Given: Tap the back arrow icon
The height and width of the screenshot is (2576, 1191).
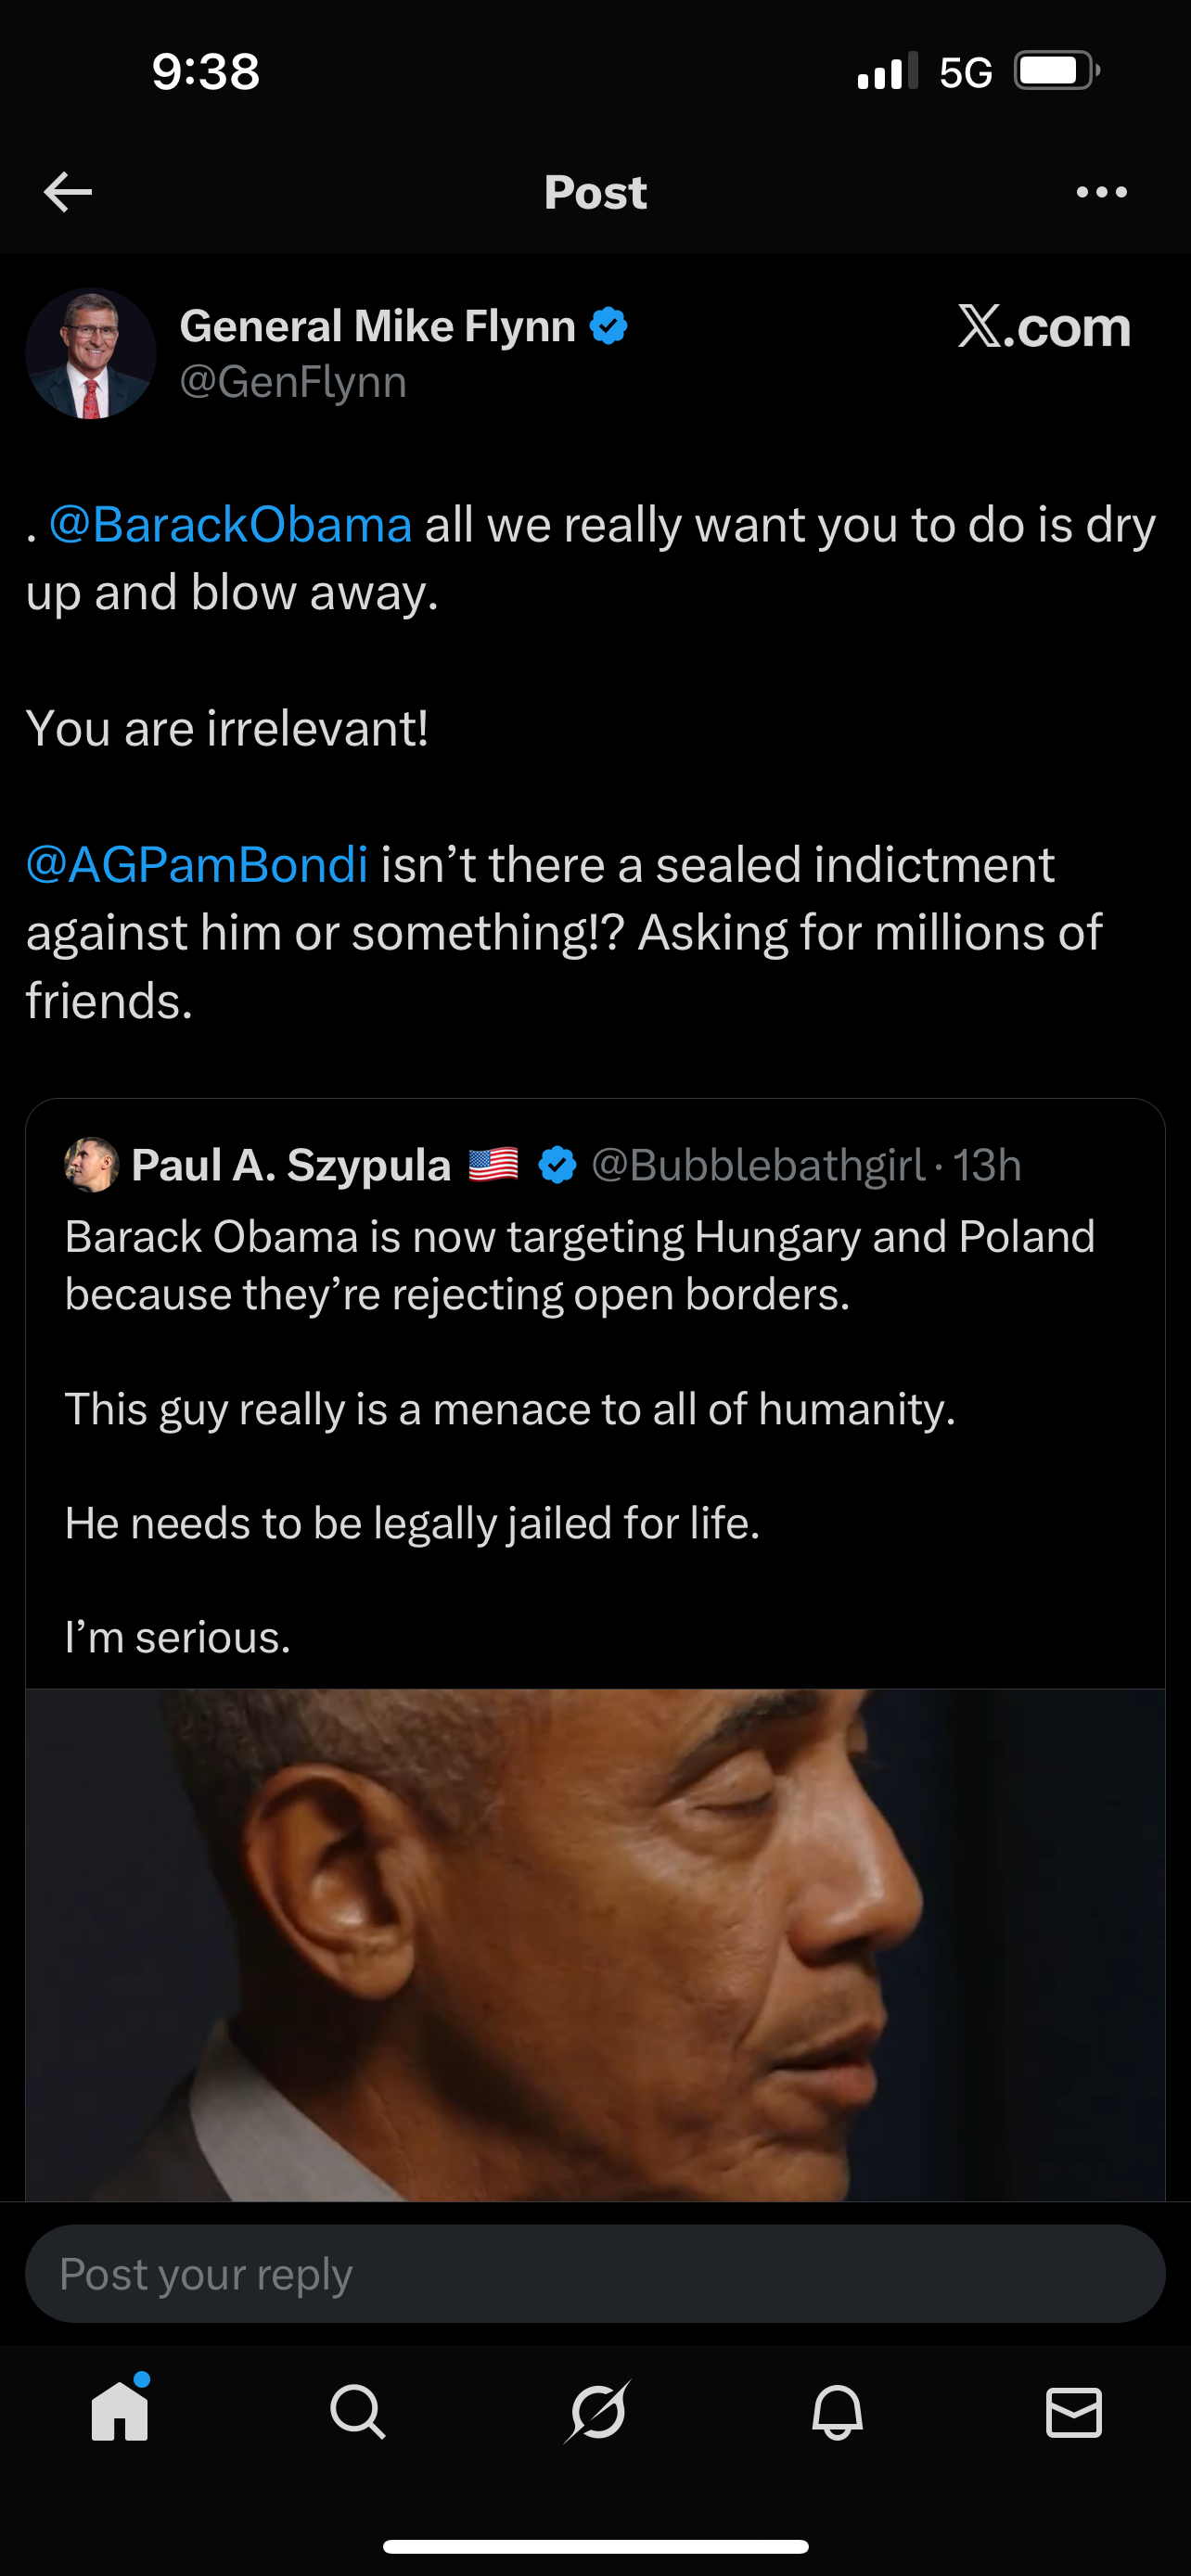Looking at the screenshot, I should pos(68,192).
